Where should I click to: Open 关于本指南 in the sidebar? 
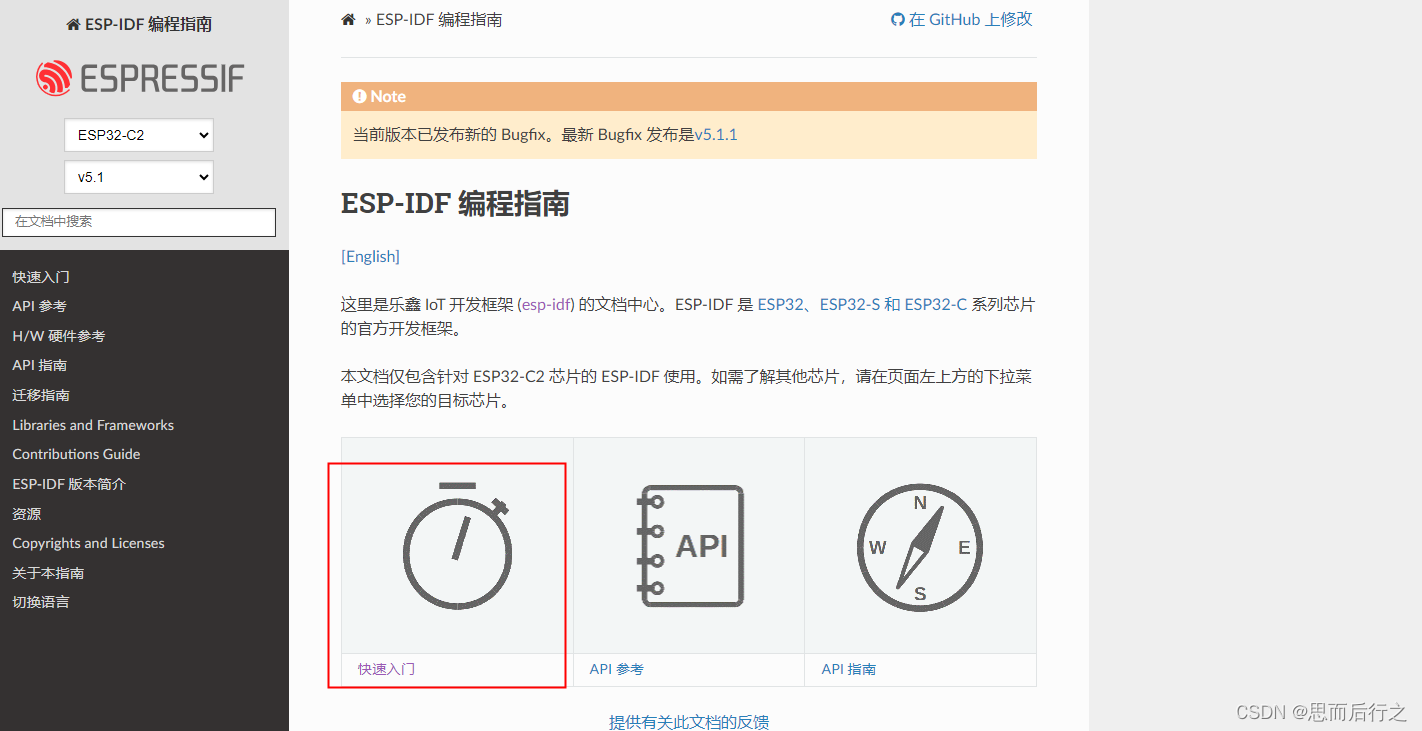tap(48, 573)
